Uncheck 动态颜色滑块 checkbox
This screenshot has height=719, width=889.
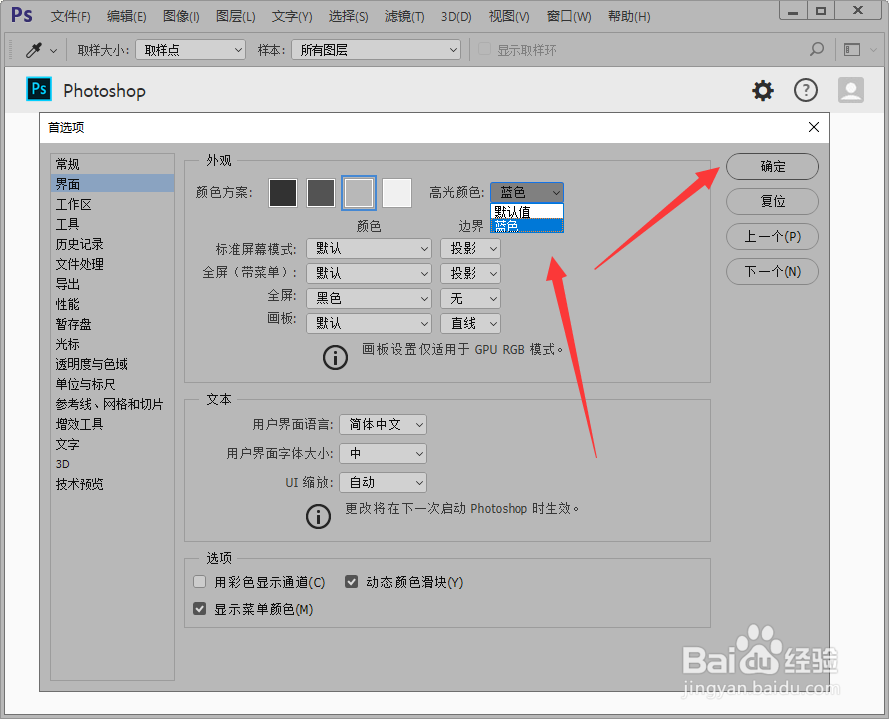pos(352,582)
